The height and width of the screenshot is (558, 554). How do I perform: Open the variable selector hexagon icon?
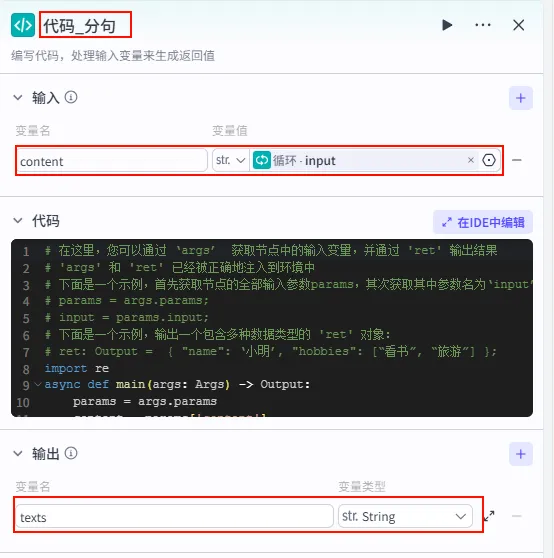tap(489, 160)
